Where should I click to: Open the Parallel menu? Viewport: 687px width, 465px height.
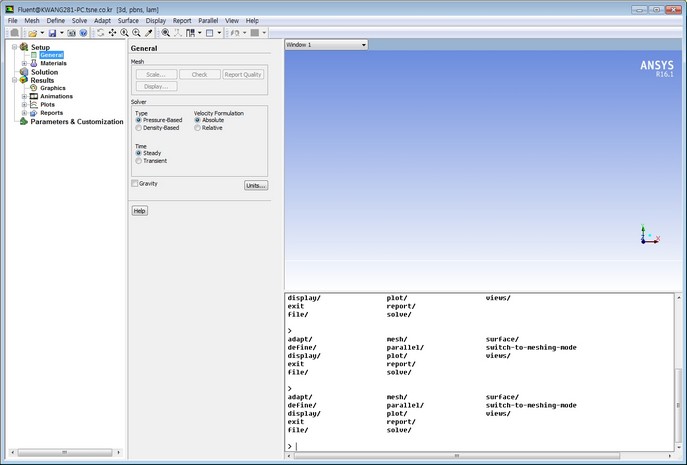click(x=208, y=20)
